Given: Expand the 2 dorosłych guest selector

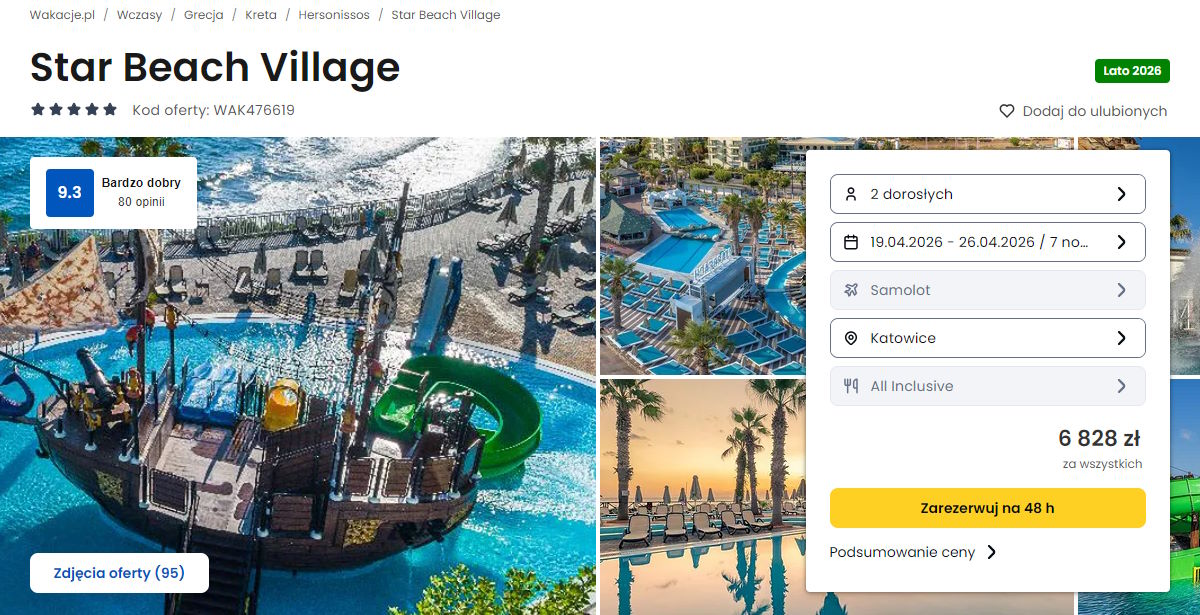Looking at the screenshot, I should (x=988, y=194).
